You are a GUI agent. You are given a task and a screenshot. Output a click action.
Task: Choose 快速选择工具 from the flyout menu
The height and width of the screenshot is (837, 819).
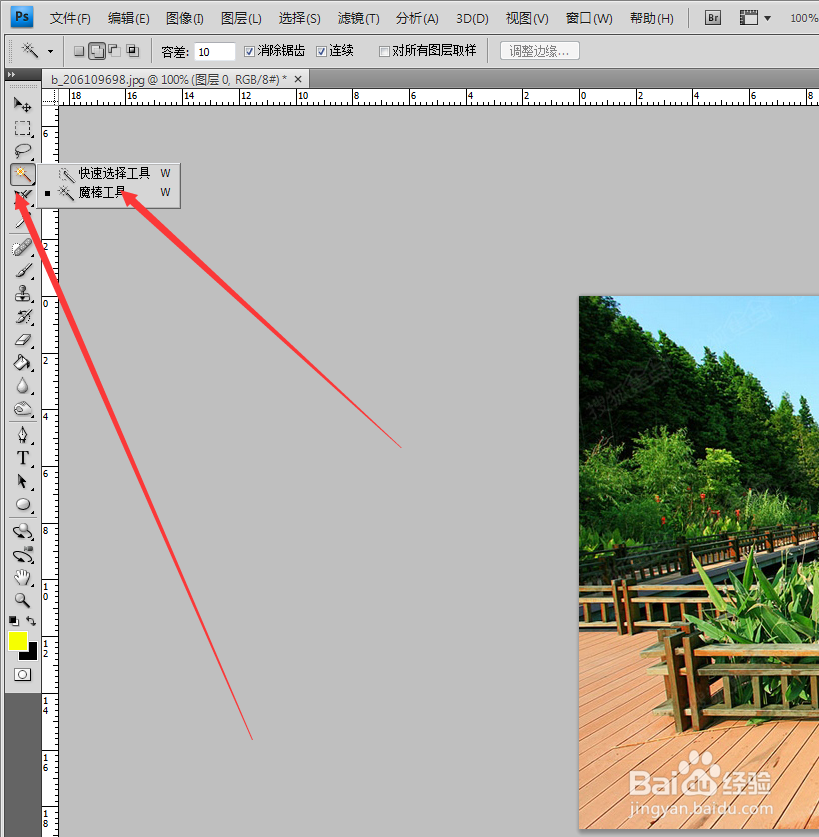pos(113,172)
